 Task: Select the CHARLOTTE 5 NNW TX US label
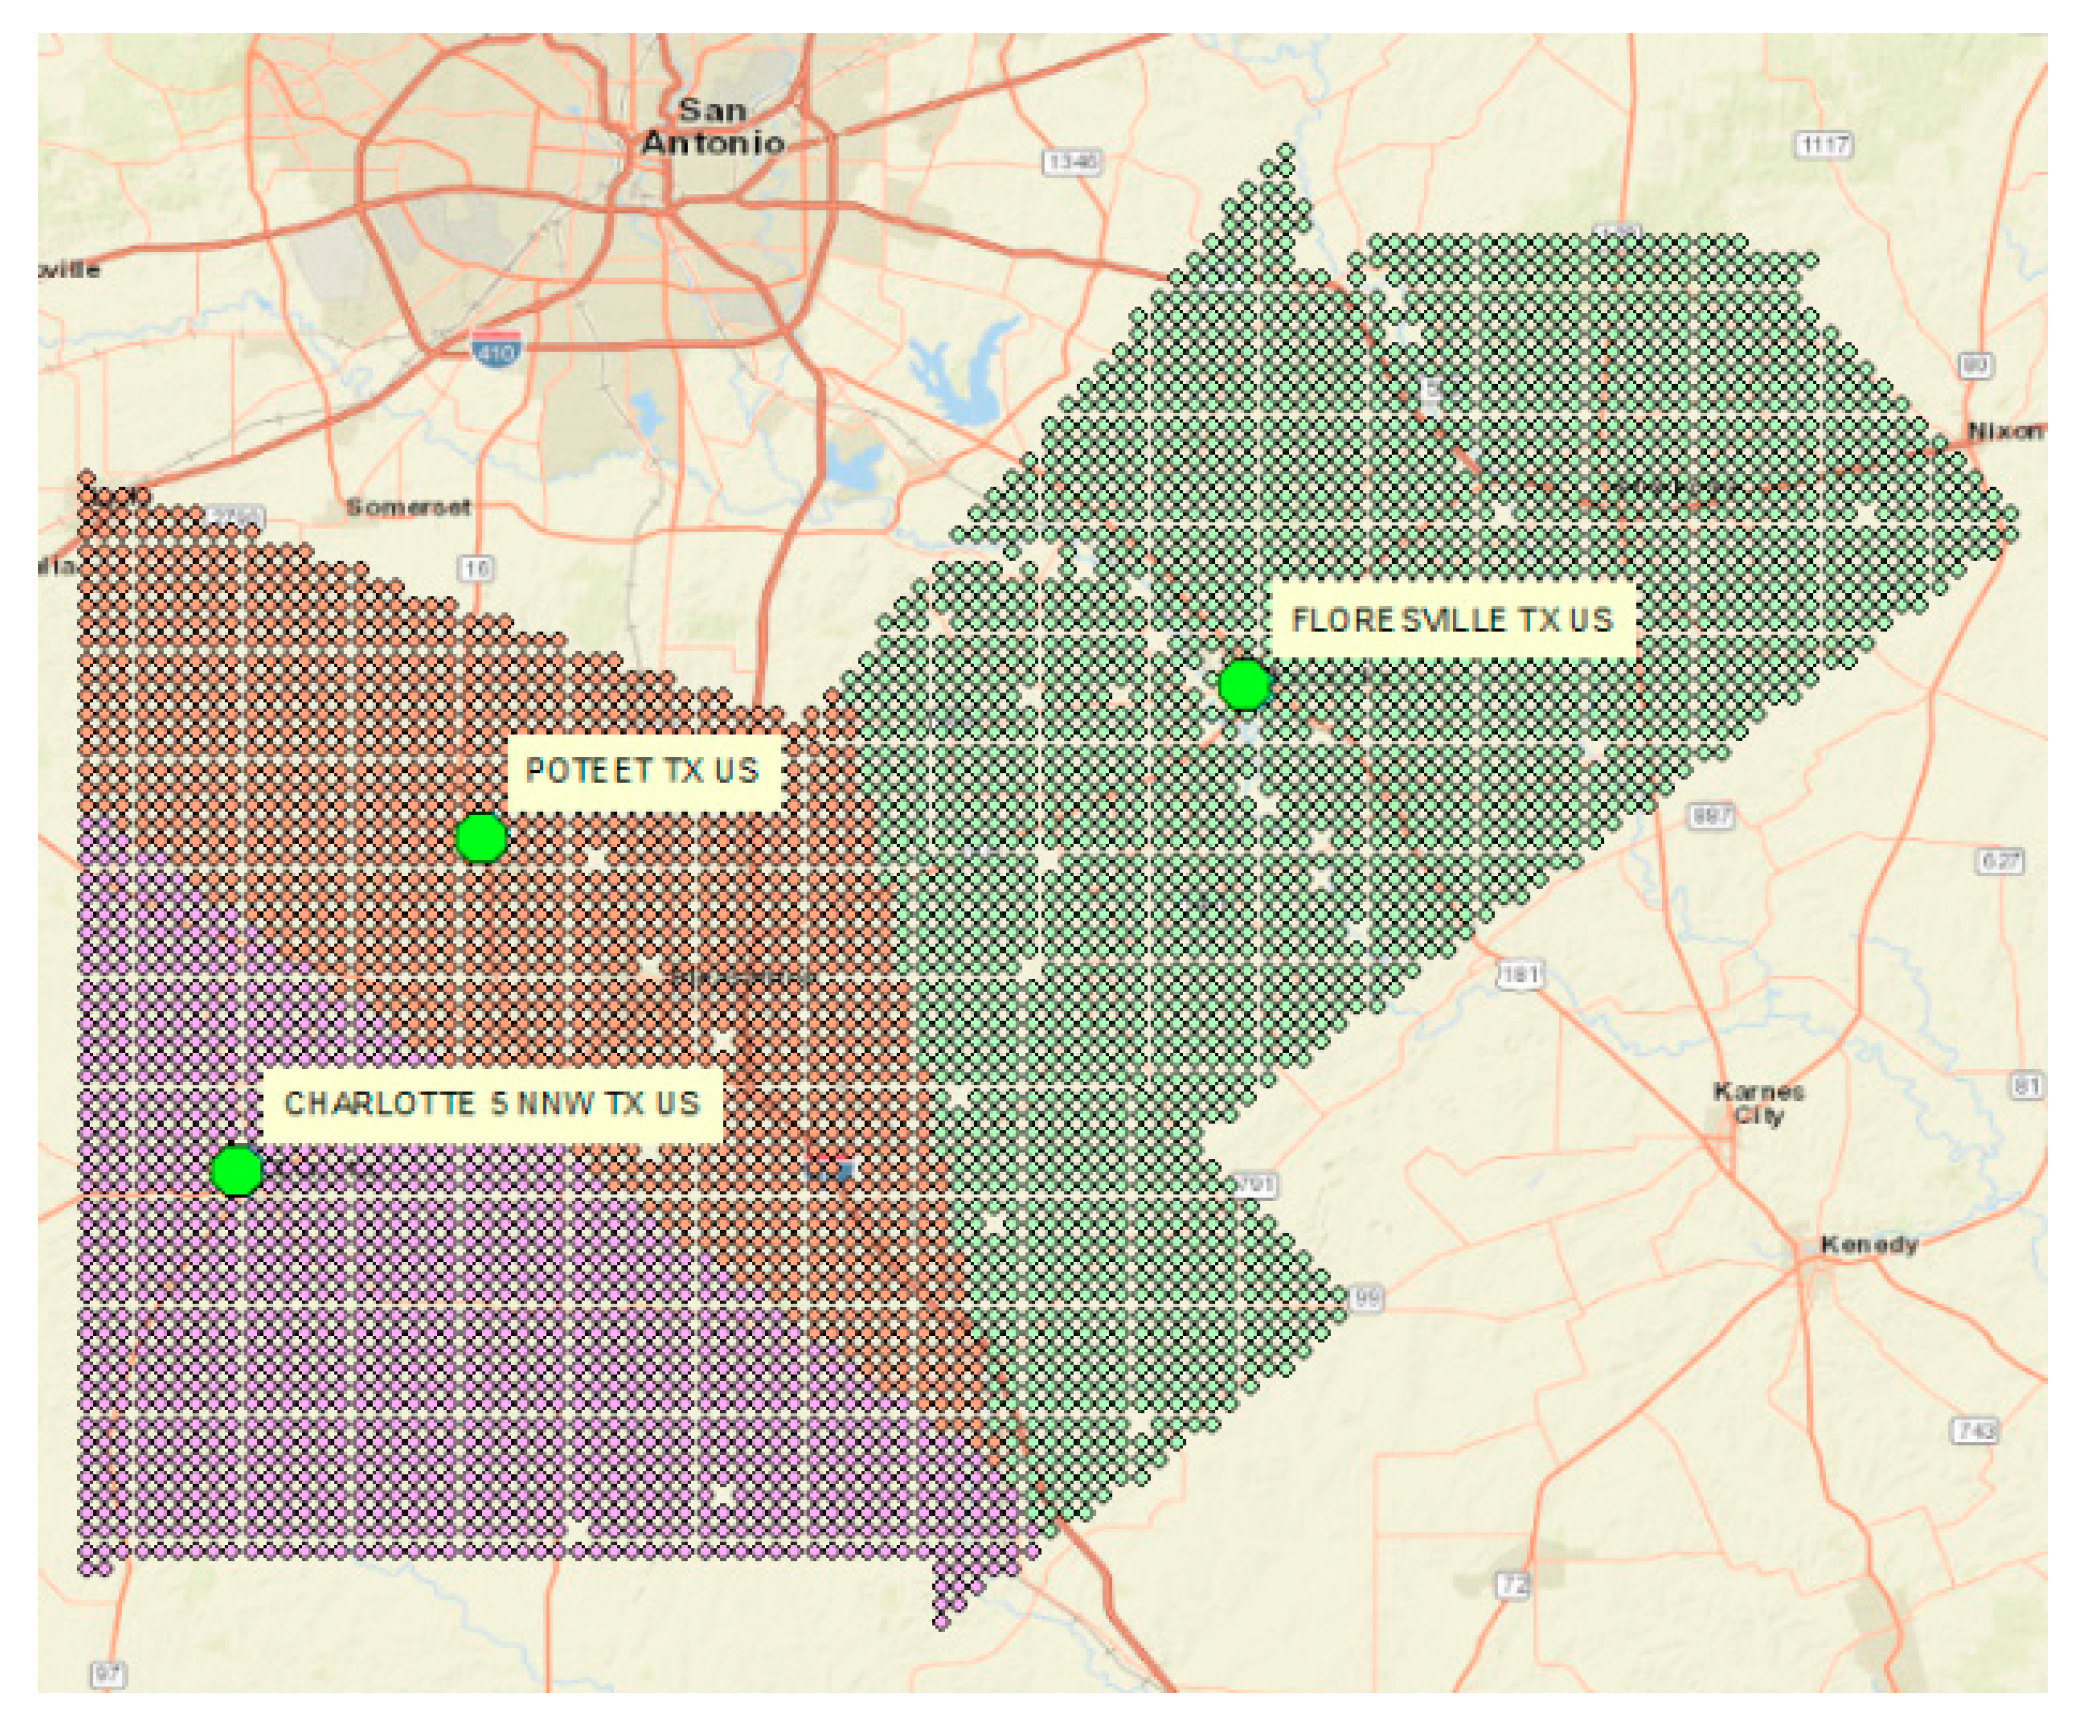(491, 1104)
